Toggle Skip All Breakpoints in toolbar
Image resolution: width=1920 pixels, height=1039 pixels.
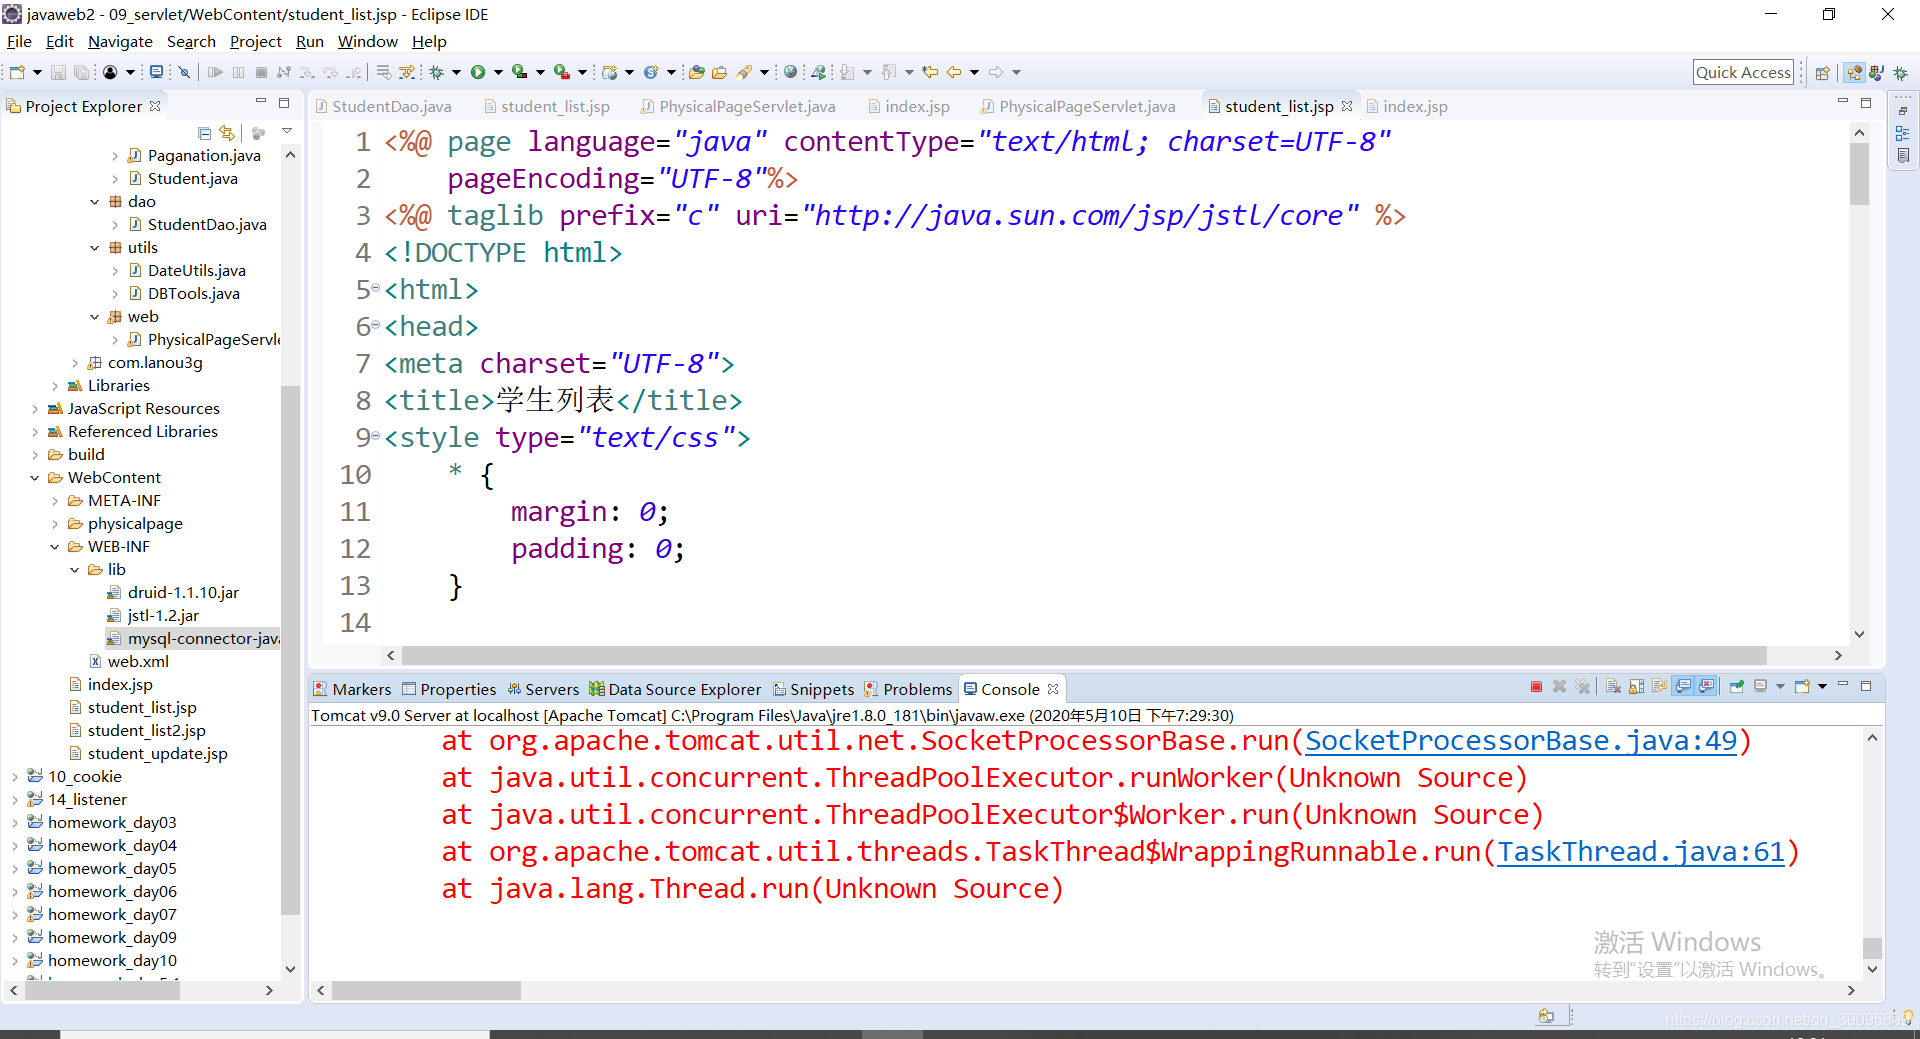(x=184, y=72)
